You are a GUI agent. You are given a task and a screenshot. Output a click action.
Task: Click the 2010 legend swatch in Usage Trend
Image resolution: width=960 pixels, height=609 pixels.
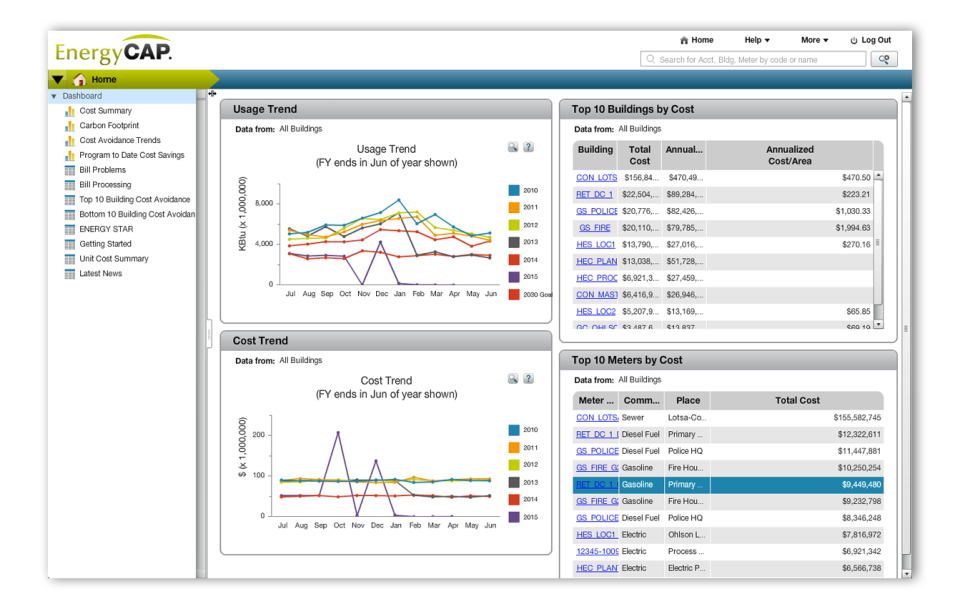click(x=514, y=190)
